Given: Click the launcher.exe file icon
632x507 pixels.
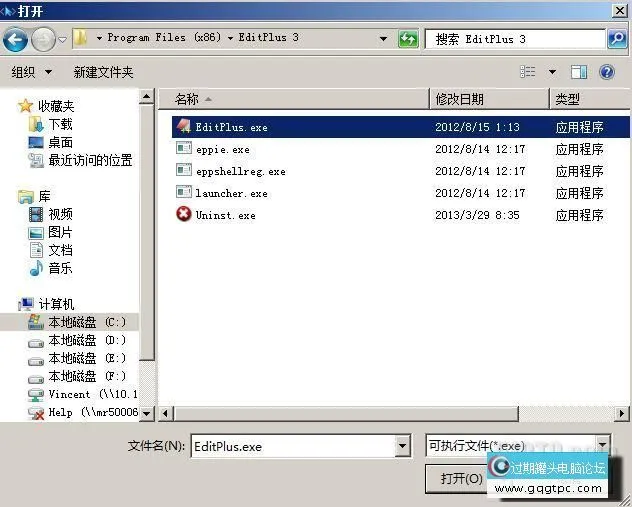Looking at the screenshot, I should click(x=184, y=192).
